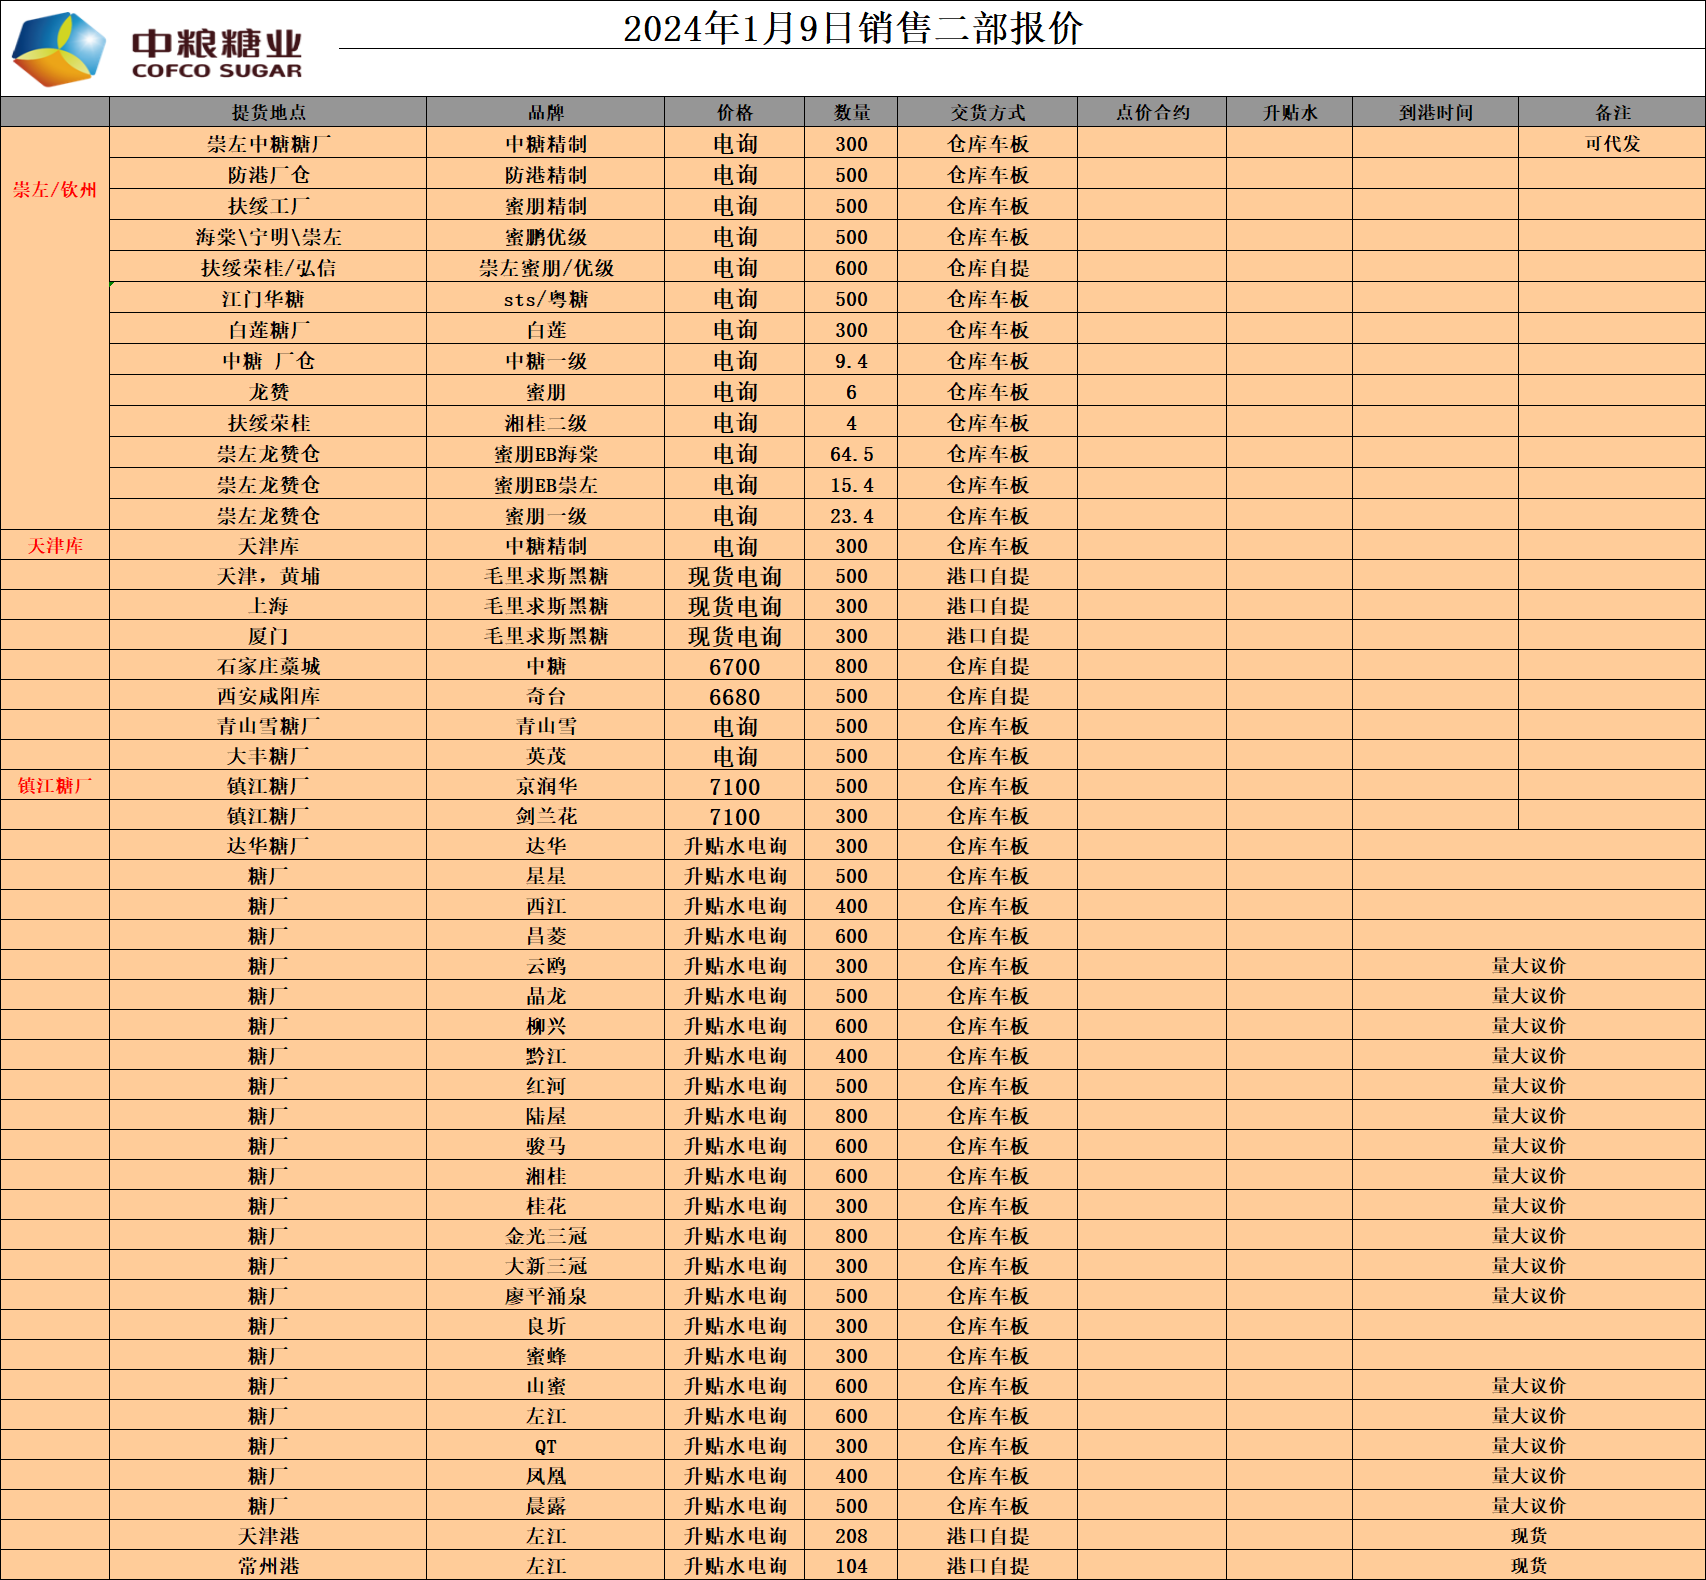
Task: Select the sts/粤糖 brand cell
Action: click(545, 299)
